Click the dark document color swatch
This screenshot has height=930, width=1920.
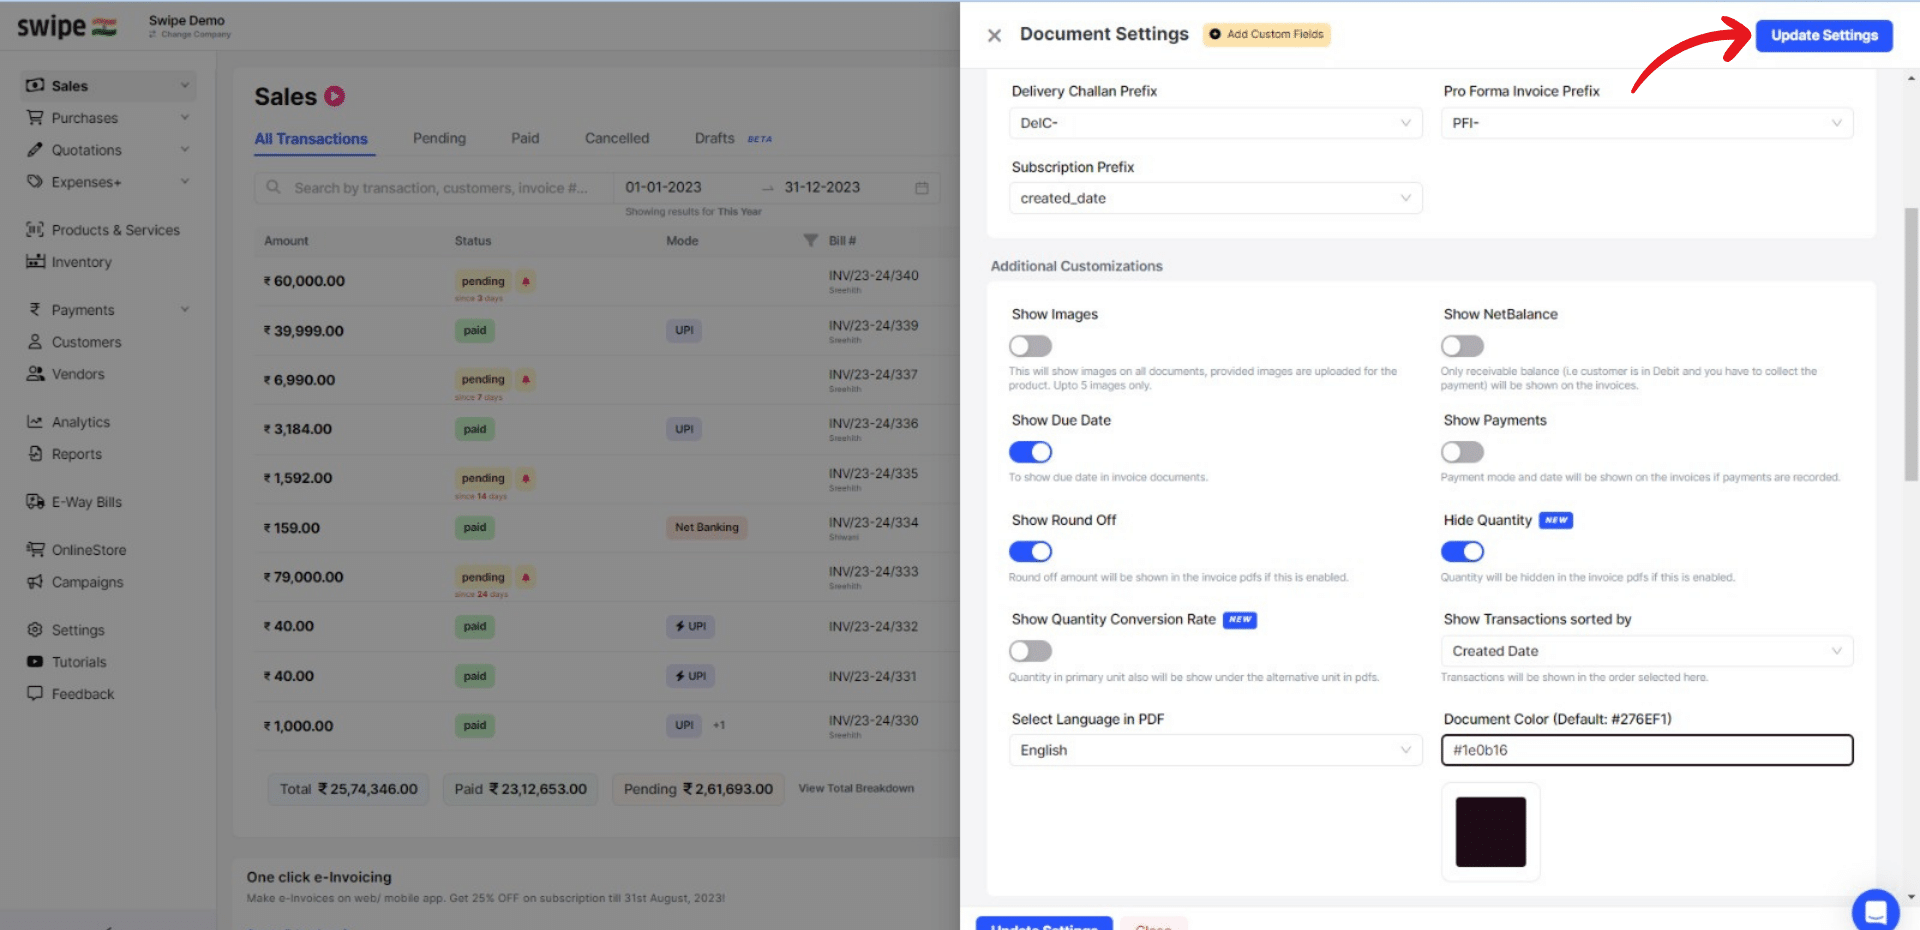[x=1490, y=832]
